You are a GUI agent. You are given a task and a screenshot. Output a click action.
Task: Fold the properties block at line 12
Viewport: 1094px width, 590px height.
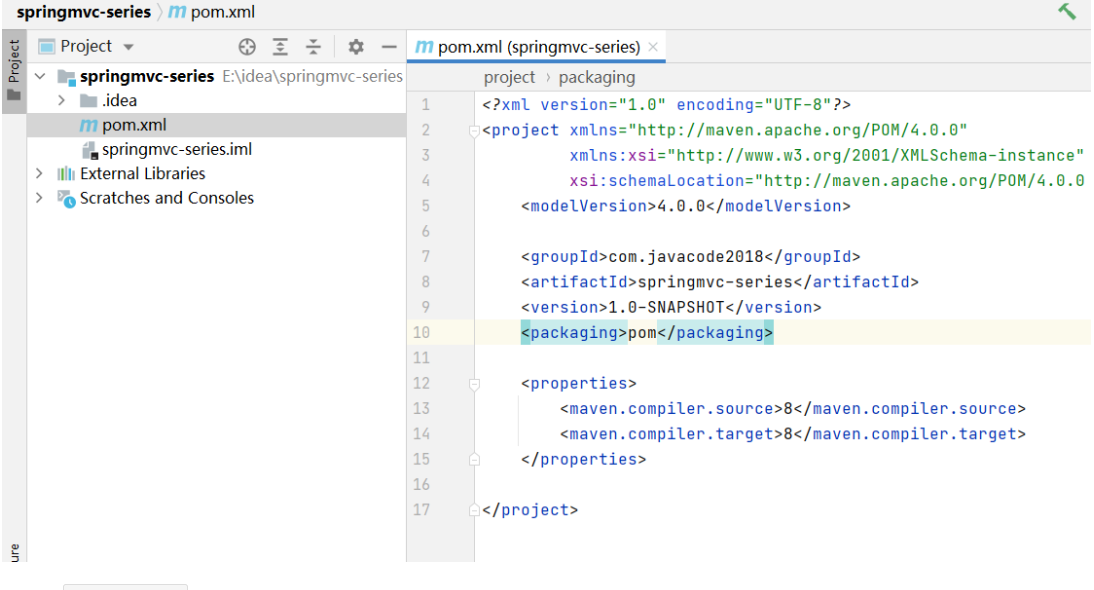(x=474, y=384)
